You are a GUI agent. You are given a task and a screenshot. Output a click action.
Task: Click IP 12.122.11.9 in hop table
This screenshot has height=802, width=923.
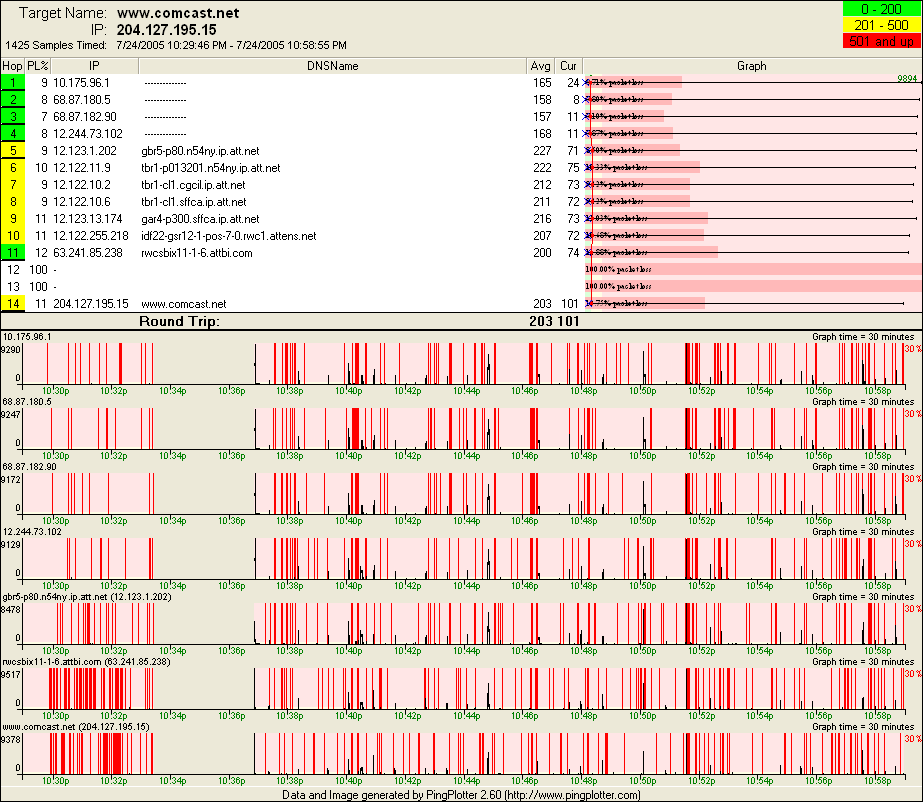click(x=82, y=168)
